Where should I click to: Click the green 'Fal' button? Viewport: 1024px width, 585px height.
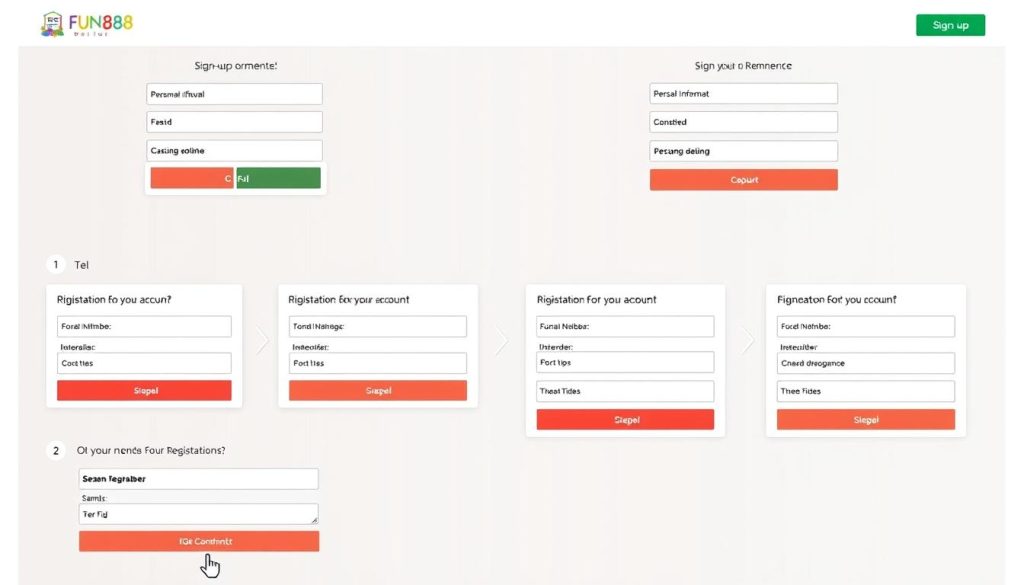tap(278, 178)
